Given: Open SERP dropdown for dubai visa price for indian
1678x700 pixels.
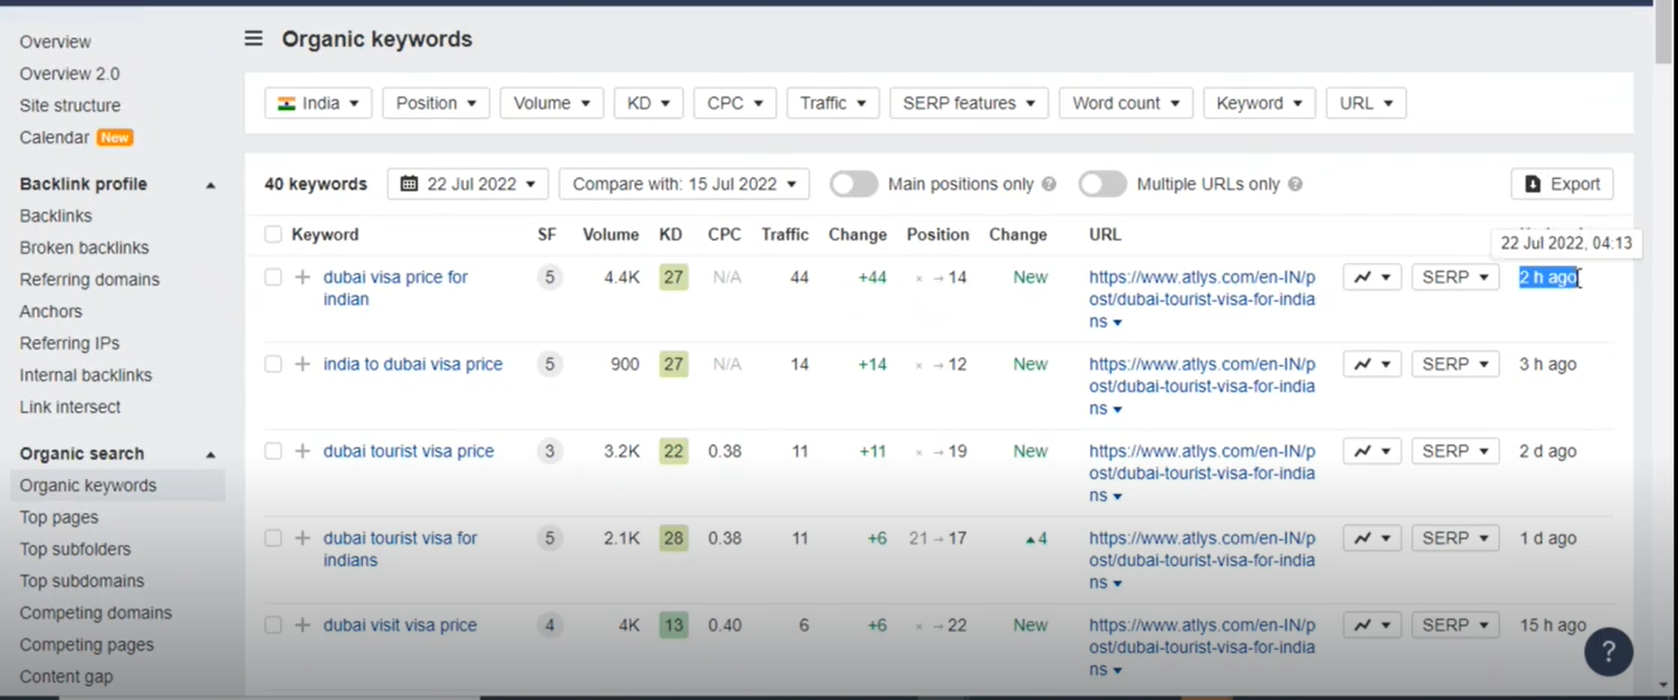Looking at the screenshot, I should coord(1456,277).
